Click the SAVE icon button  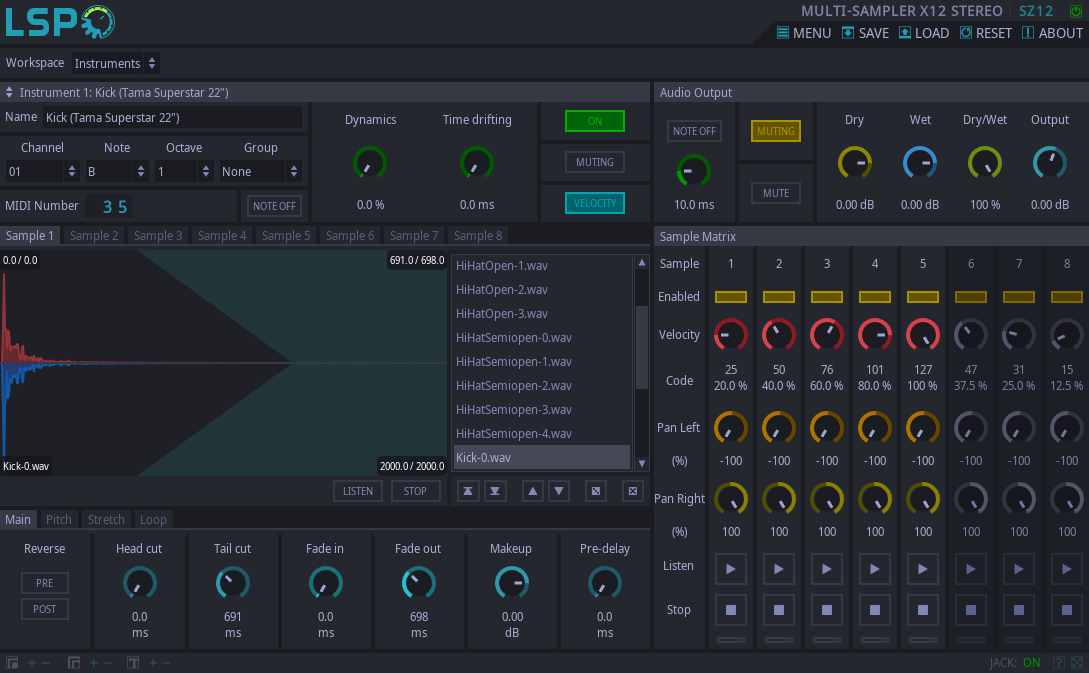pyautogui.click(x=865, y=33)
